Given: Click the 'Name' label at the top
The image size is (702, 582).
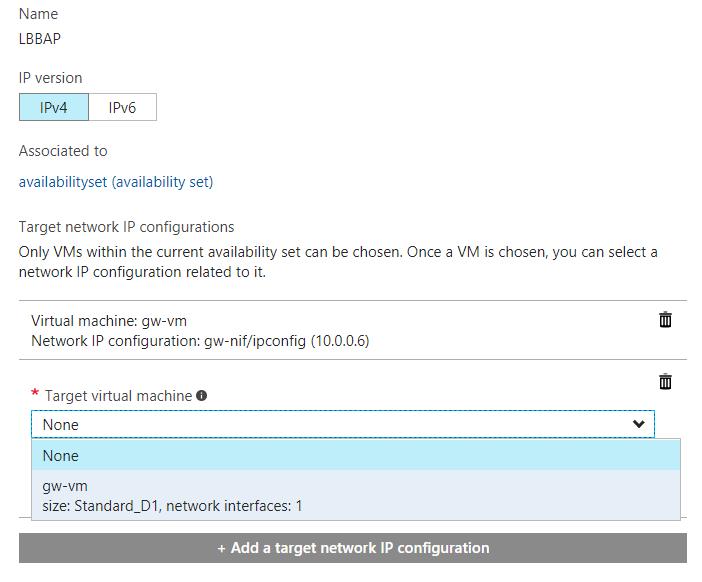Looking at the screenshot, I should tap(38, 14).
